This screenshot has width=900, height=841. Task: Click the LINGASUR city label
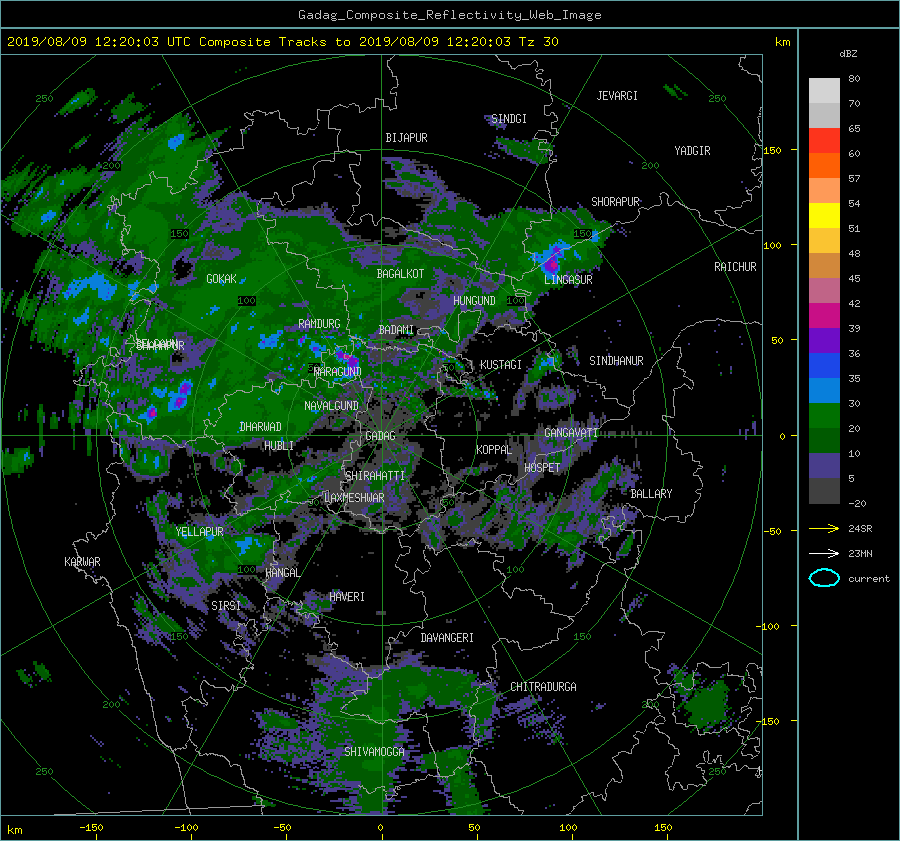coord(568,280)
